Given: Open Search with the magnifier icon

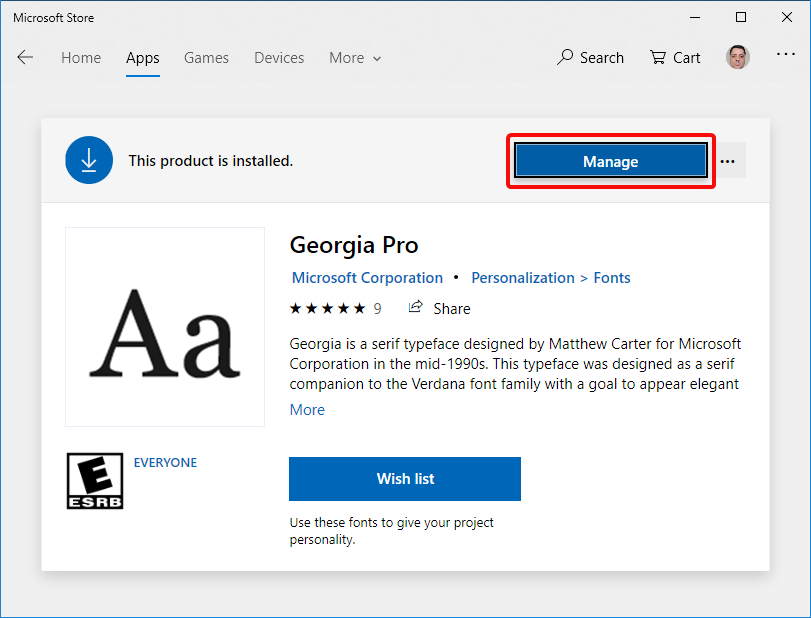Looking at the screenshot, I should 565,57.
